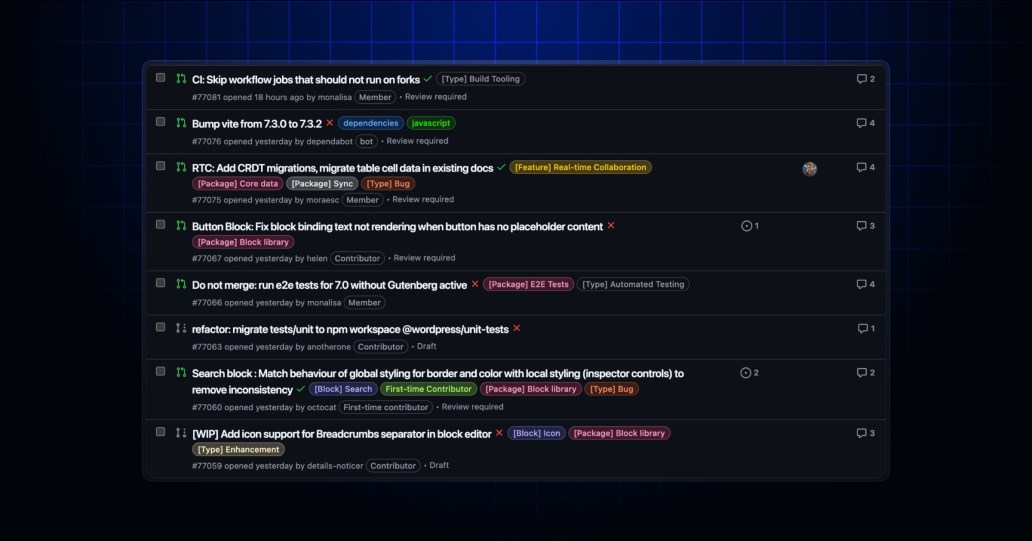Open PR titled CI: Skip workflow jobs
Image resolution: width=1032 pixels, height=541 pixels.
(306, 80)
